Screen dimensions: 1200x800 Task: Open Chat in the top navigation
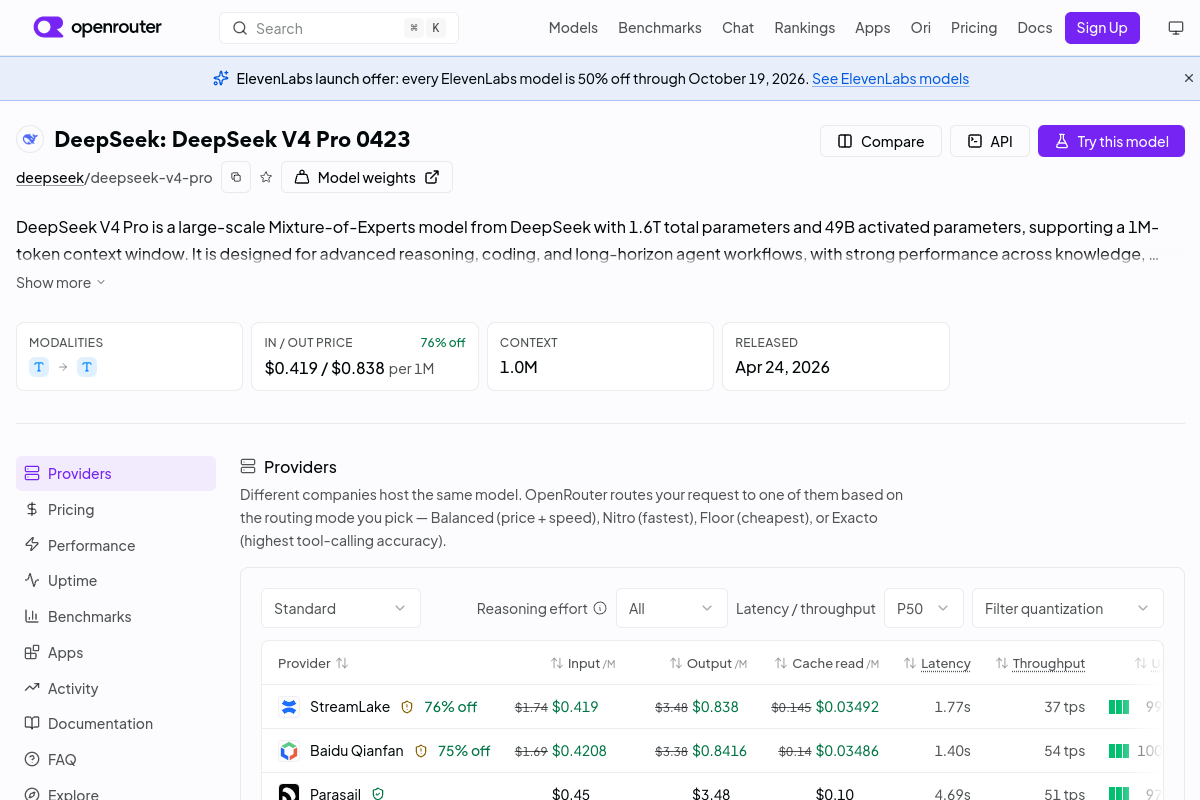point(738,28)
